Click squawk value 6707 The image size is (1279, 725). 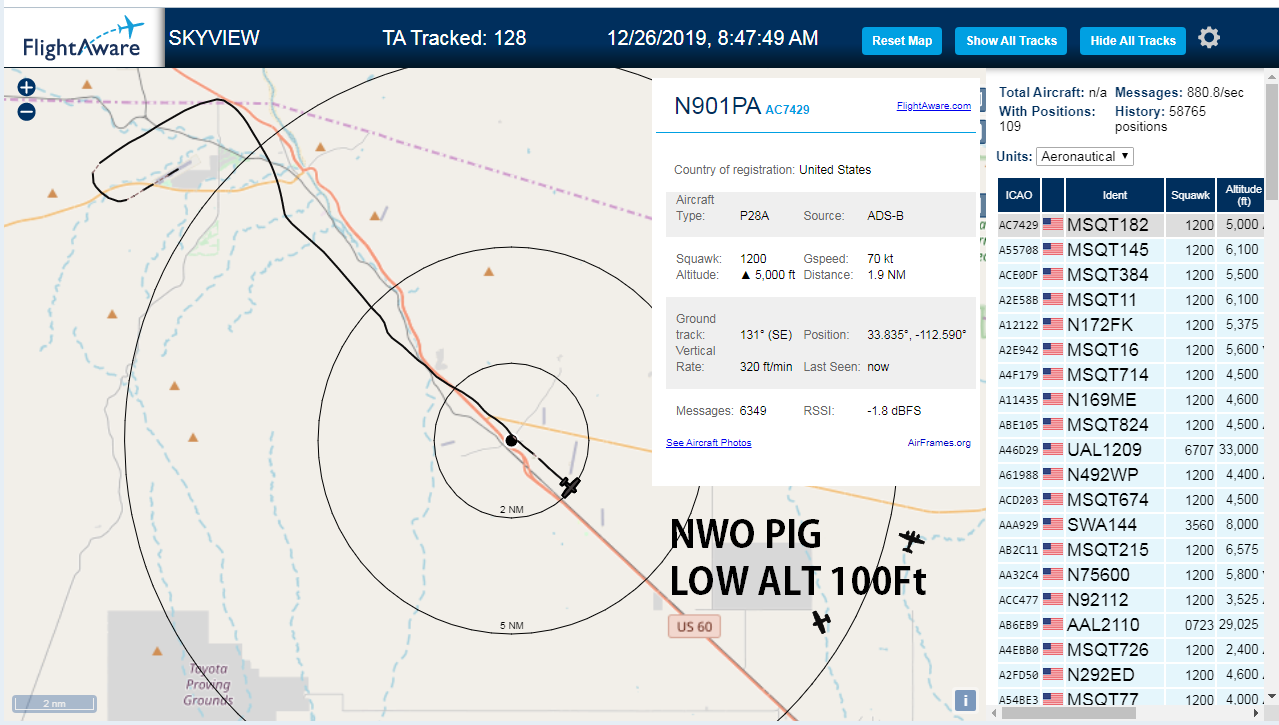click(1199, 449)
